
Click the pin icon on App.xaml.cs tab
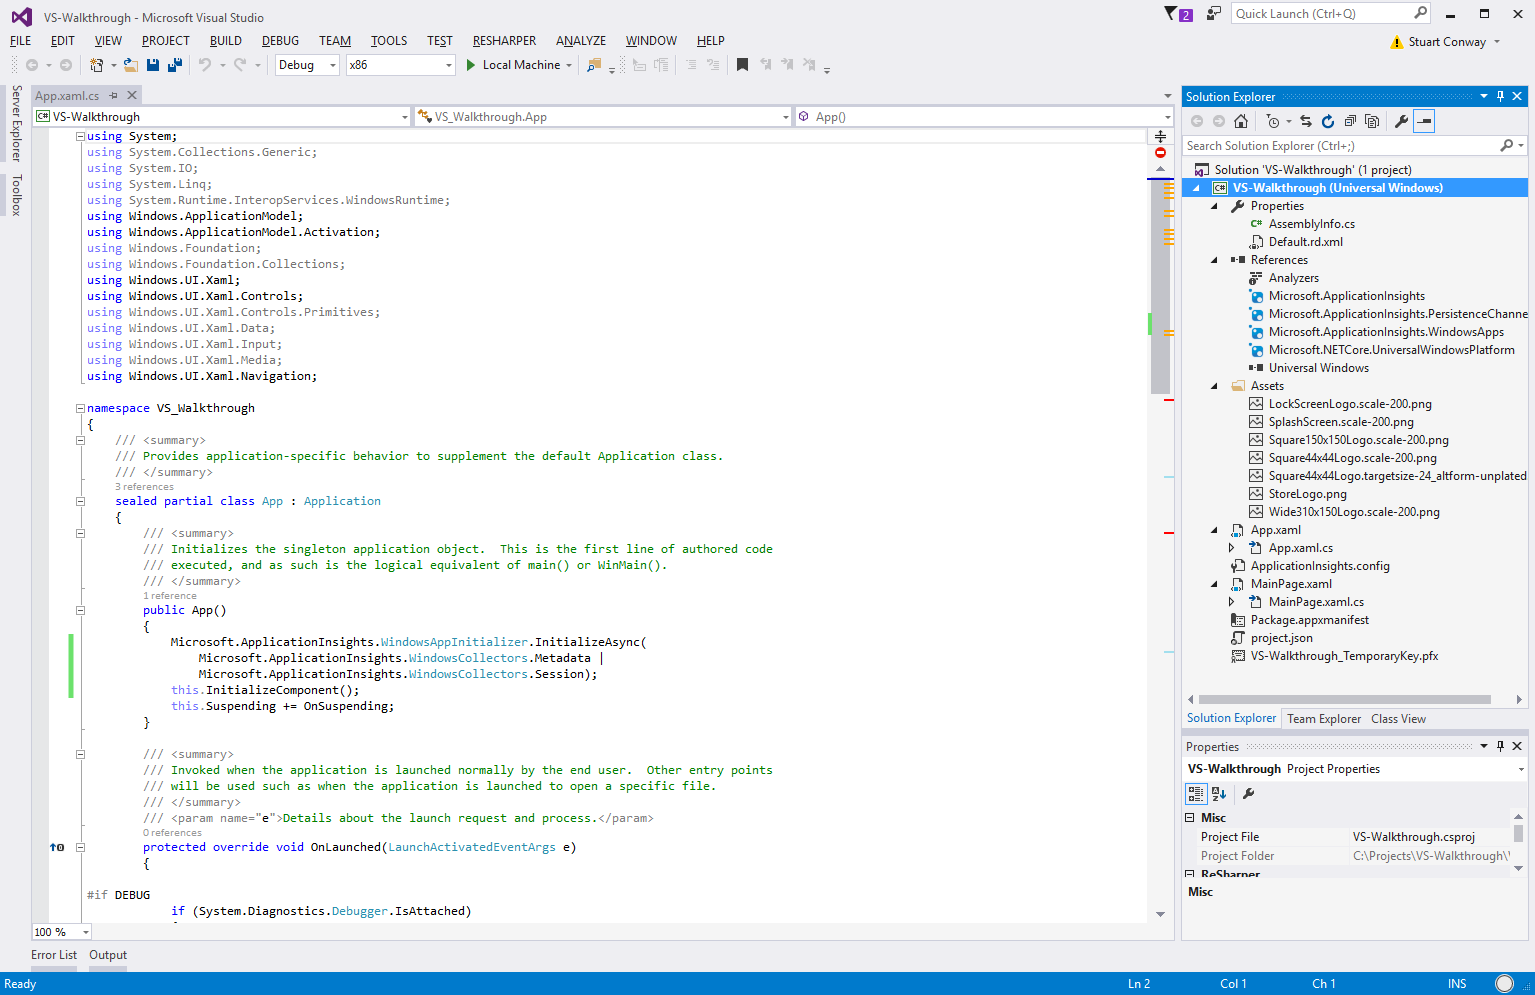(114, 96)
